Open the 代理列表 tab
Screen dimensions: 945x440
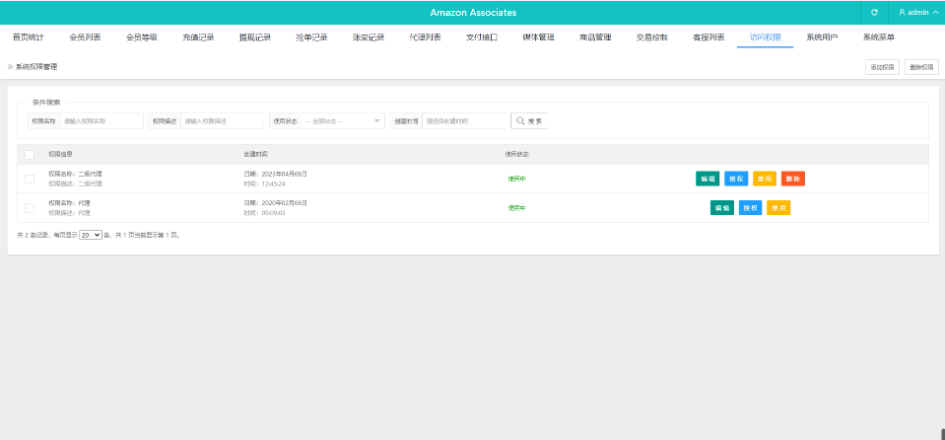pyautogui.click(x=425, y=37)
